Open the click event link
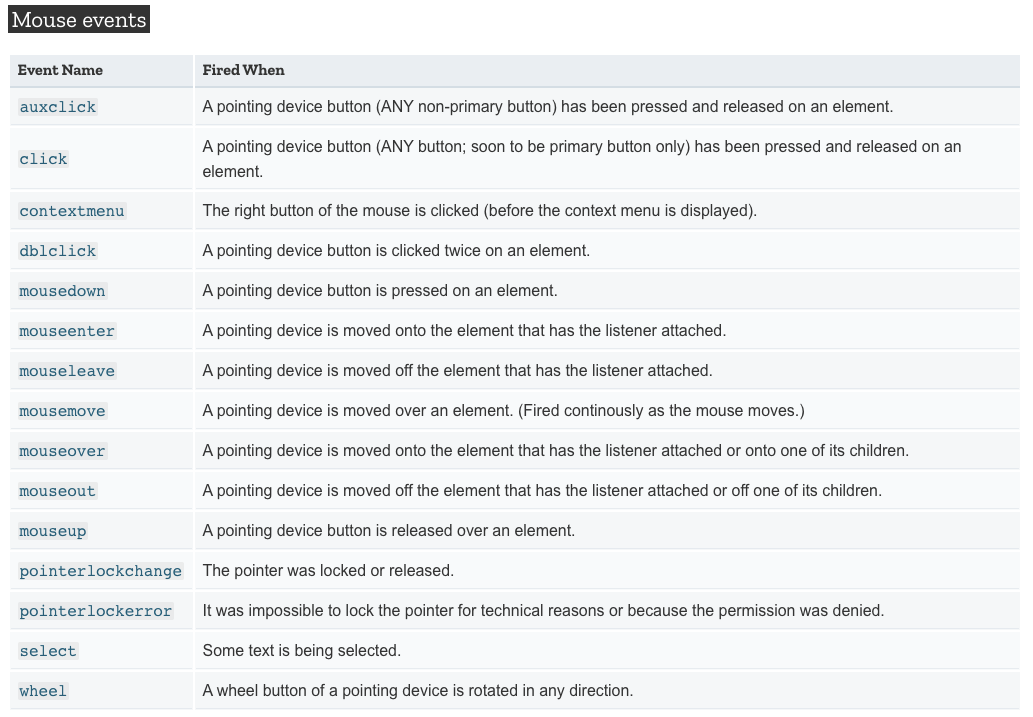Image resolution: width=1033 pixels, height=717 pixels. click(x=43, y=159)
